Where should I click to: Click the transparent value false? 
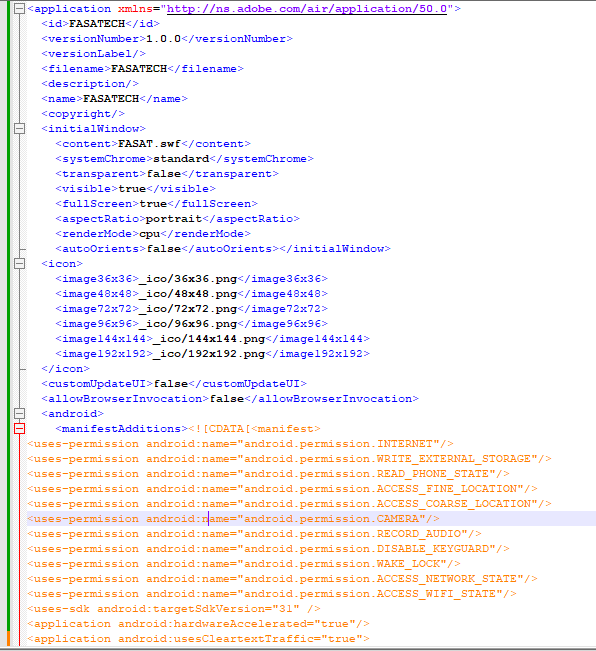(x=164, y=174)
